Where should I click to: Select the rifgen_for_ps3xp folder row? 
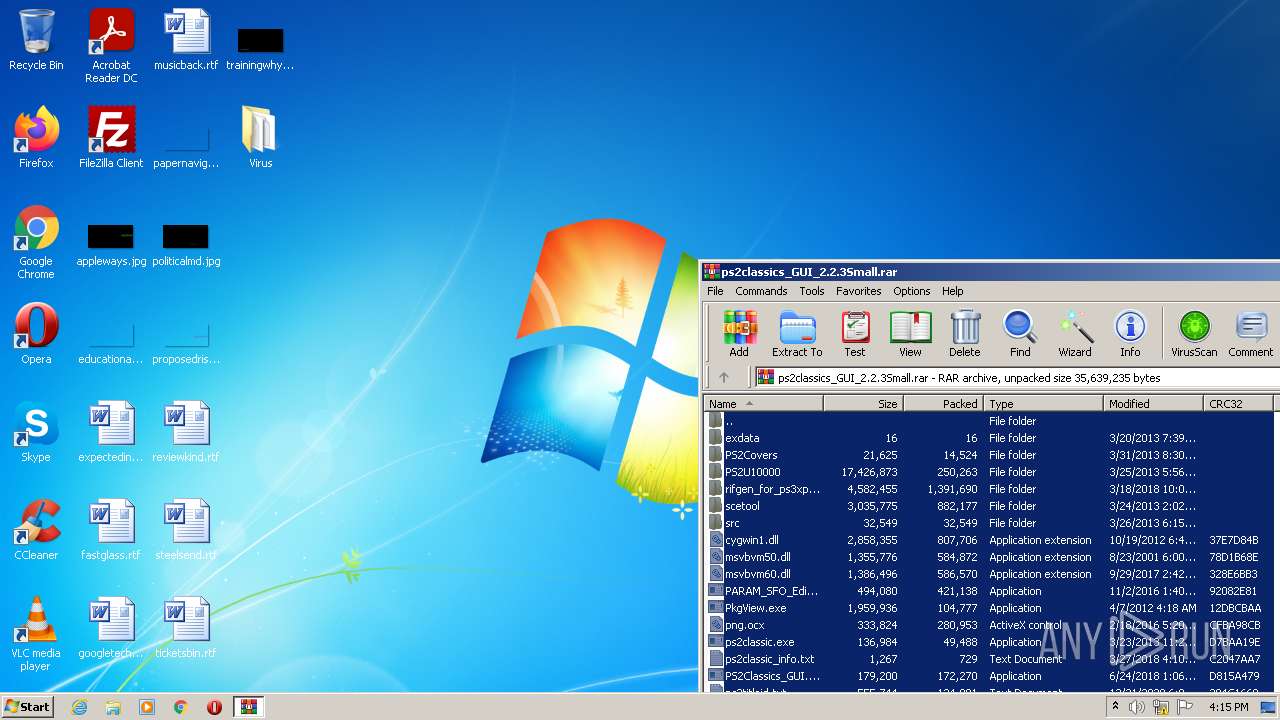(x=990, y=489)
